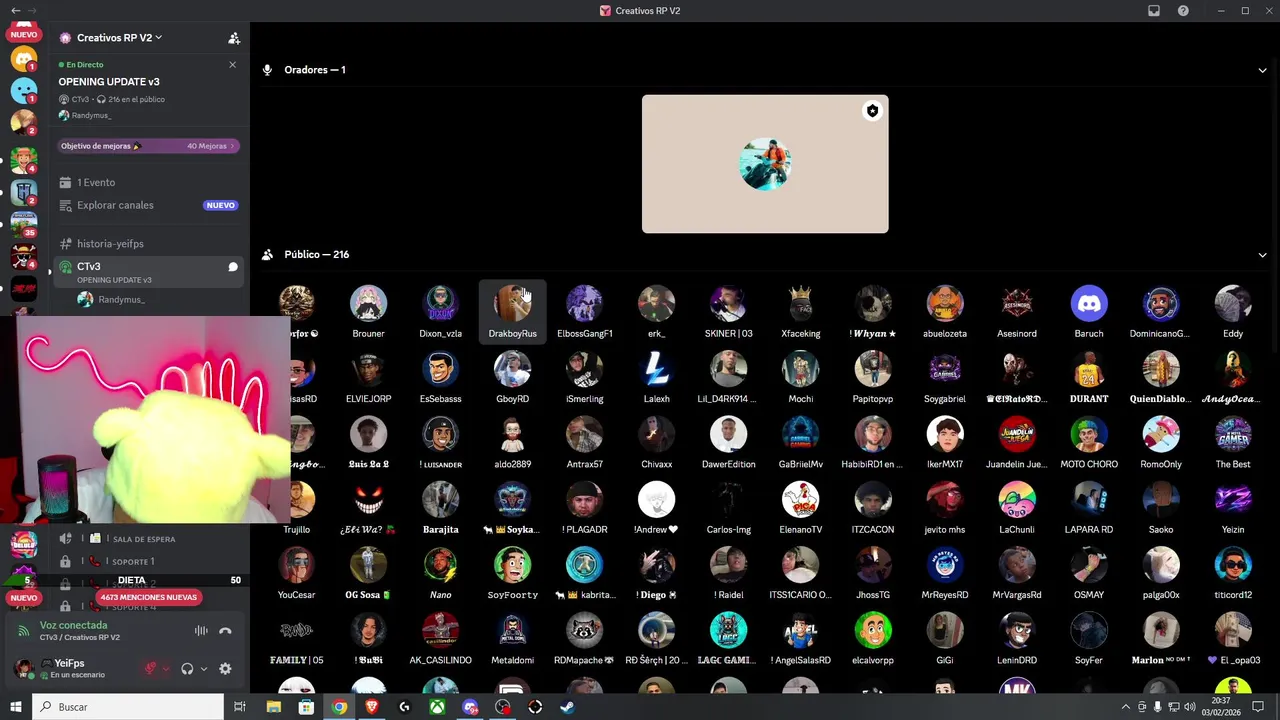
Task: Open headphone output options arrow
Action: tap(204, 669)
